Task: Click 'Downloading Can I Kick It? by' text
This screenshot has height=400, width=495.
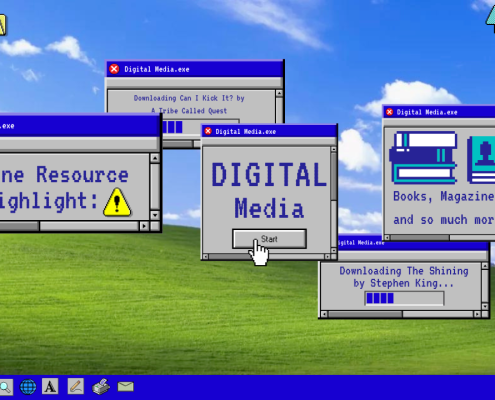Action: click(x=189, y=98)
